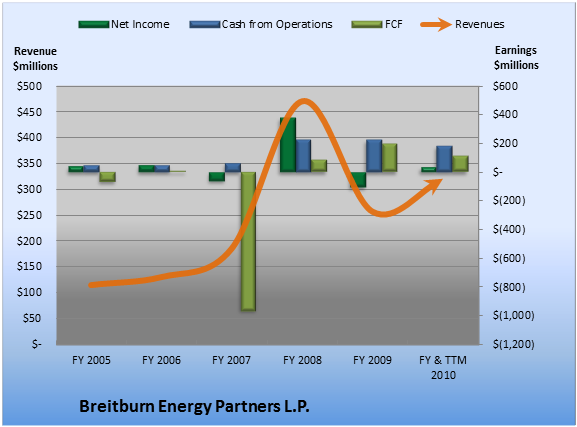The width and height of the screenshot is (577, 427).
Task: Select the FY 2009 Cash from Operations bar
Action: 374,156
